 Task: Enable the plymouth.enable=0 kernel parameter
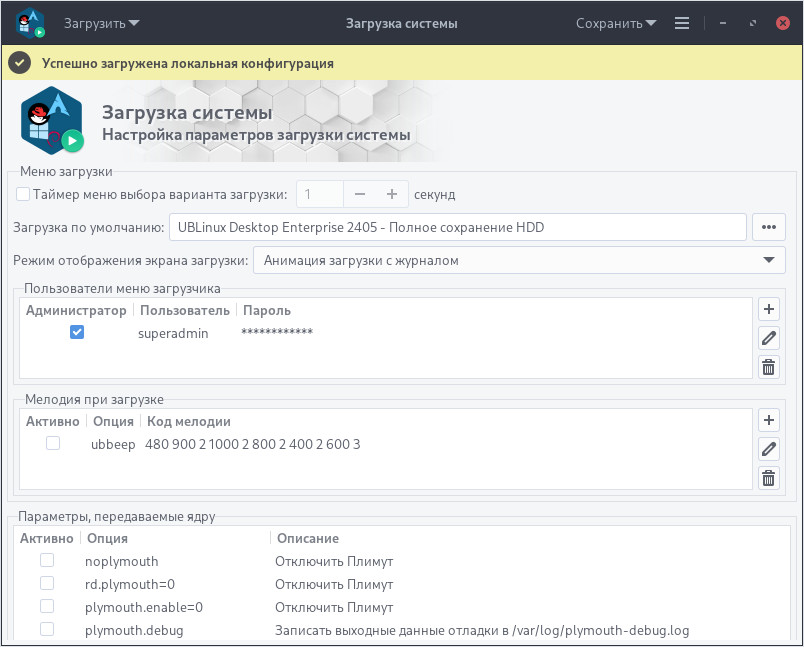pos(47,606)
